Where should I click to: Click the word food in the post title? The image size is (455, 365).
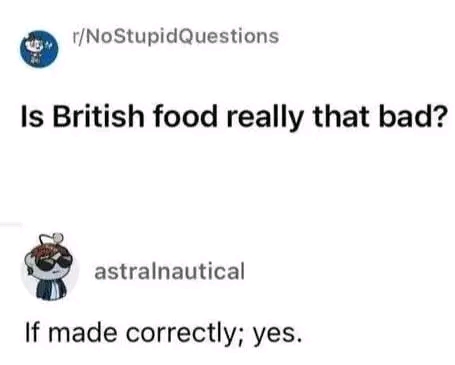[185, 116]
